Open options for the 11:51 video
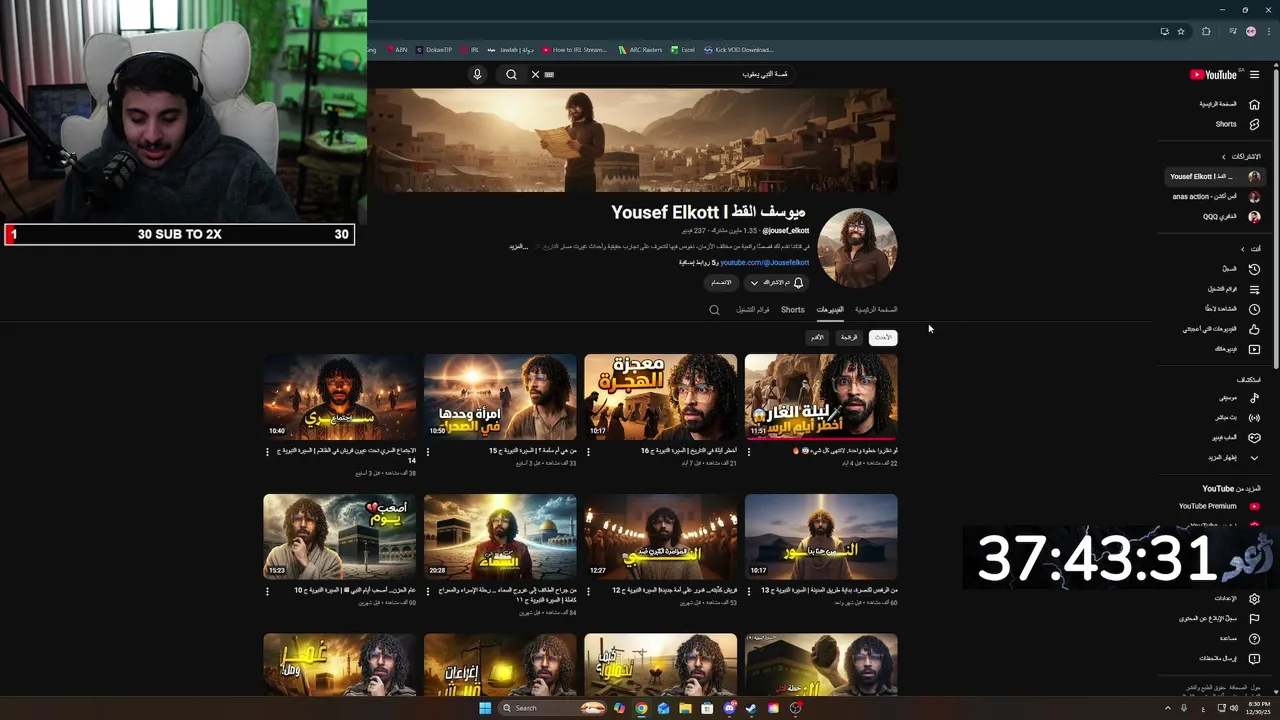1280x720 pixels. tap(748, 451)
